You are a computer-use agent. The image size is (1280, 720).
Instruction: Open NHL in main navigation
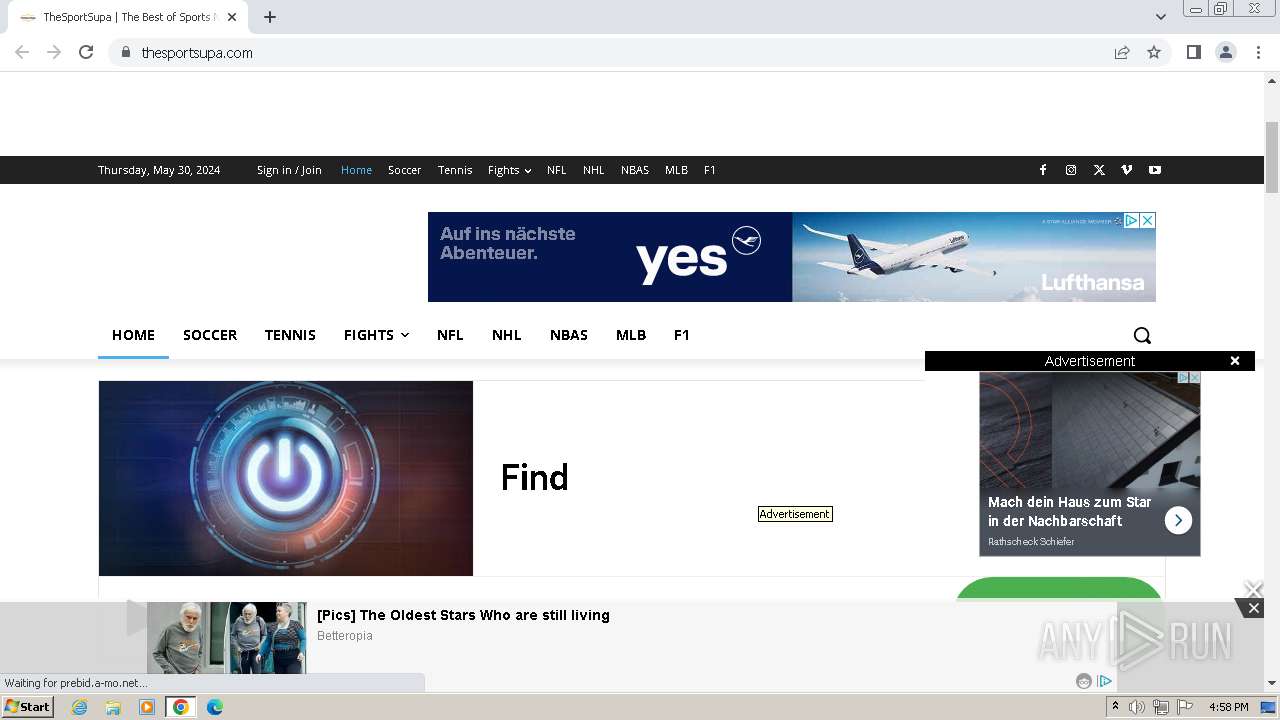pos(506,335)
